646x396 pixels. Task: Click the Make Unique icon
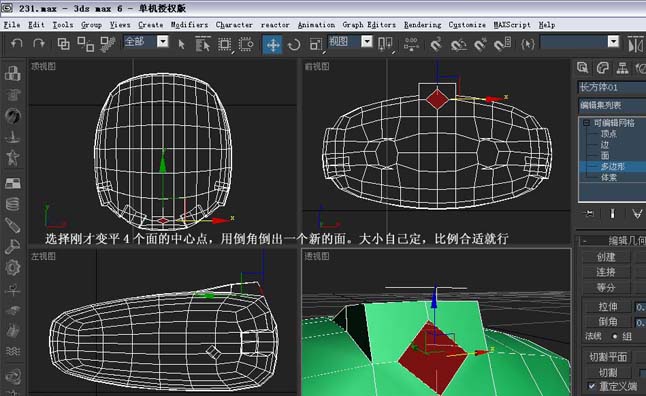click(x=637, y=213)
